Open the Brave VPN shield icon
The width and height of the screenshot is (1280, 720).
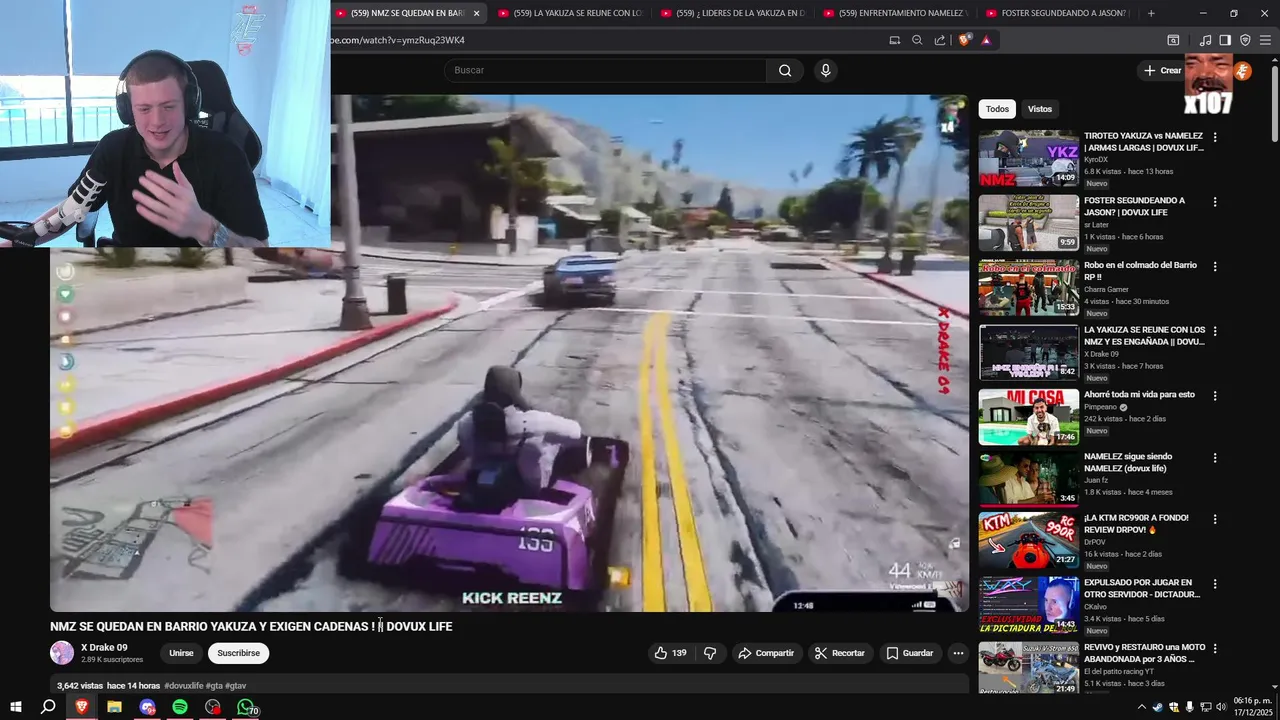click(x=1245, y=40)
